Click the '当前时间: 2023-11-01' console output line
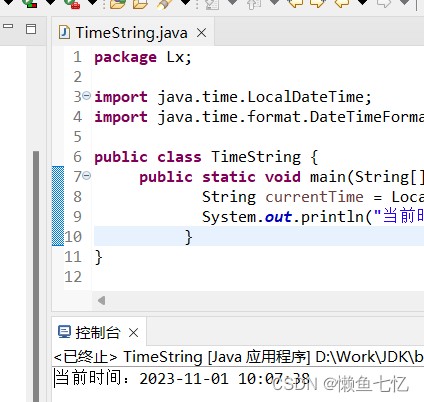Viewport: 424px width, 402px height. (182, 378)
